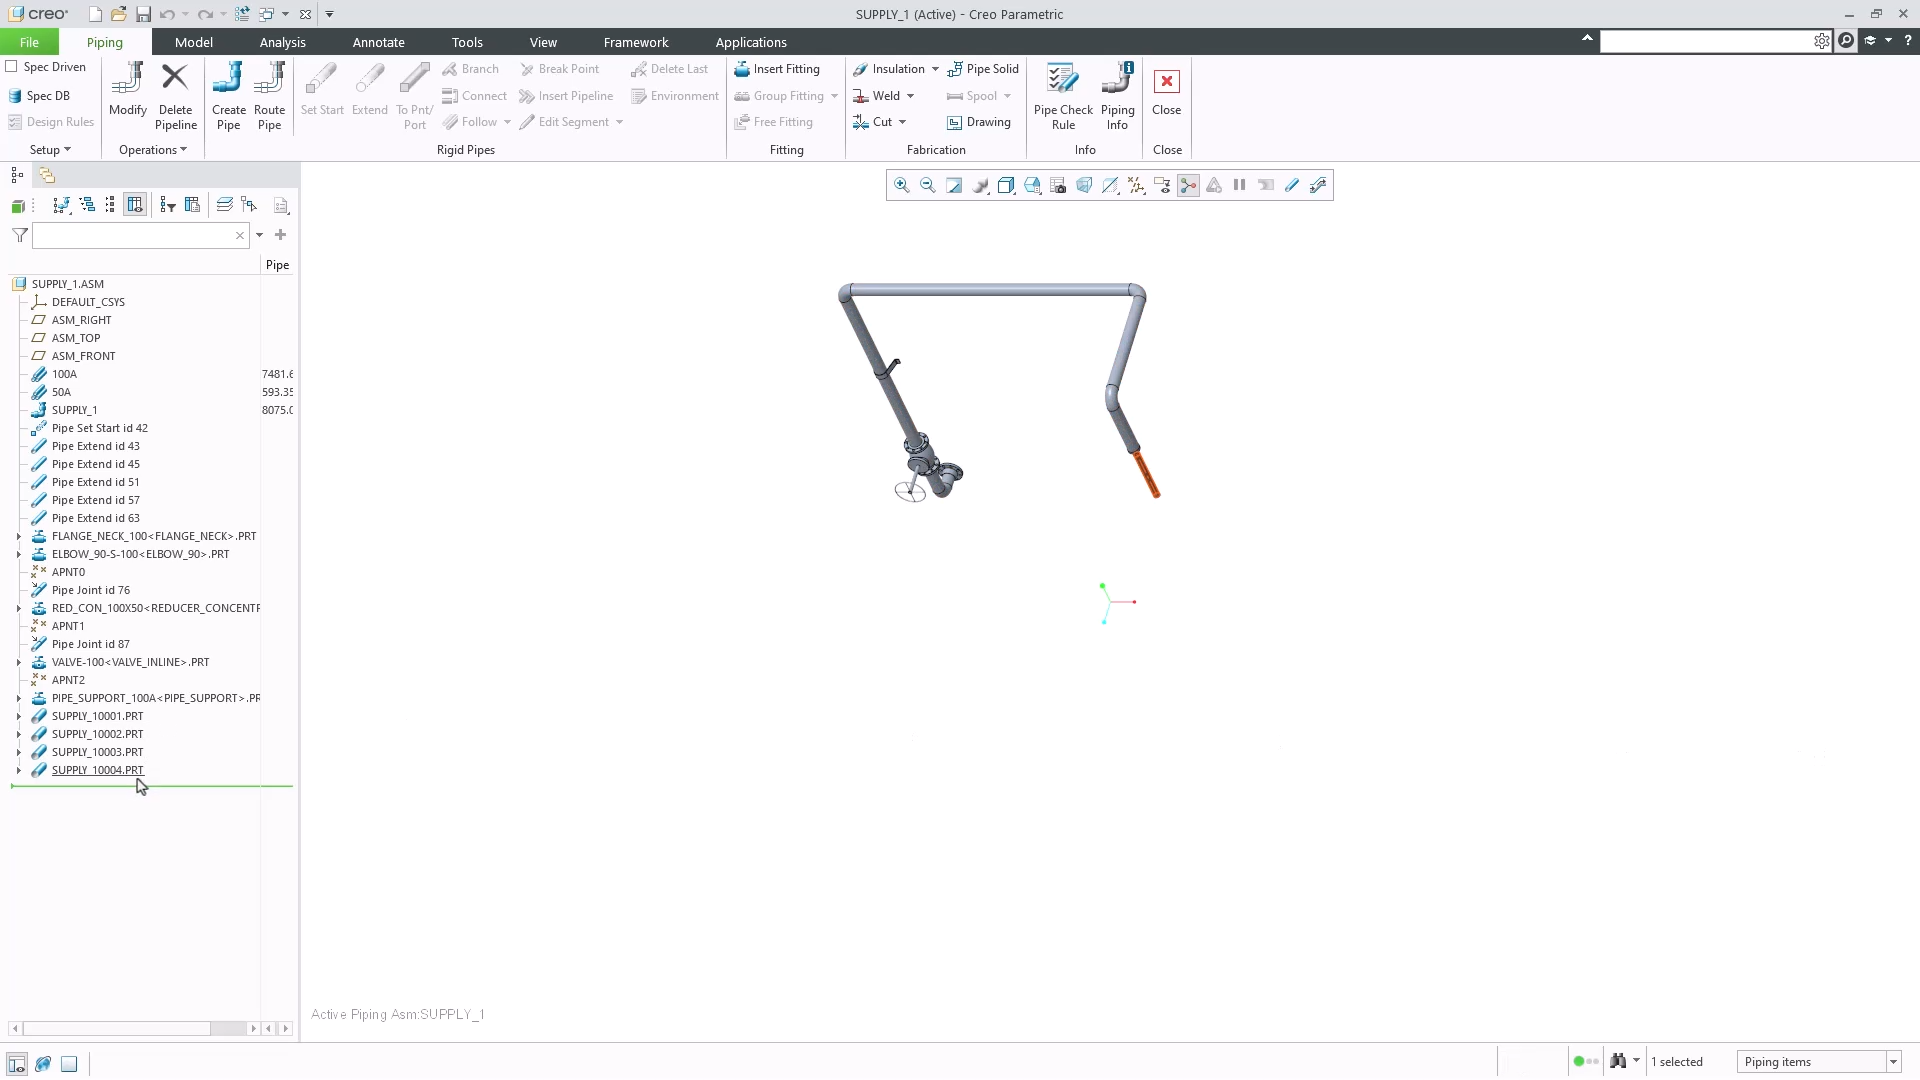This screenshot has height=1080, width=1920.
Task: Open the Insulation dropdown arrow
Action: [935, 69]
